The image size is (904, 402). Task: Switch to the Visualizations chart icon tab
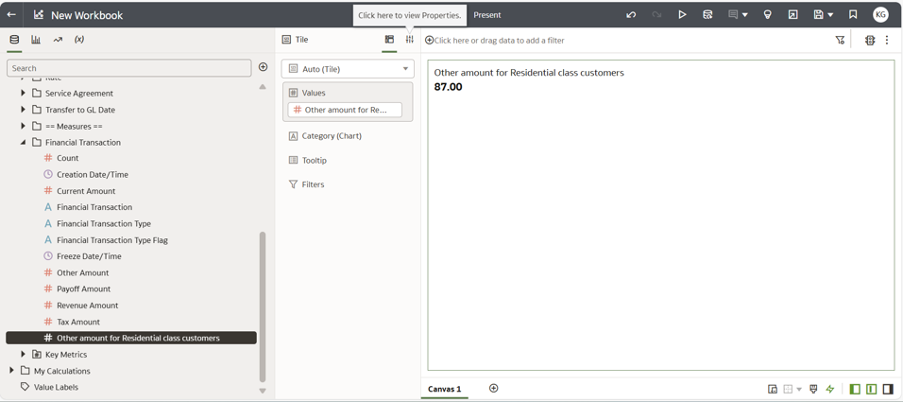pos(36,40)
